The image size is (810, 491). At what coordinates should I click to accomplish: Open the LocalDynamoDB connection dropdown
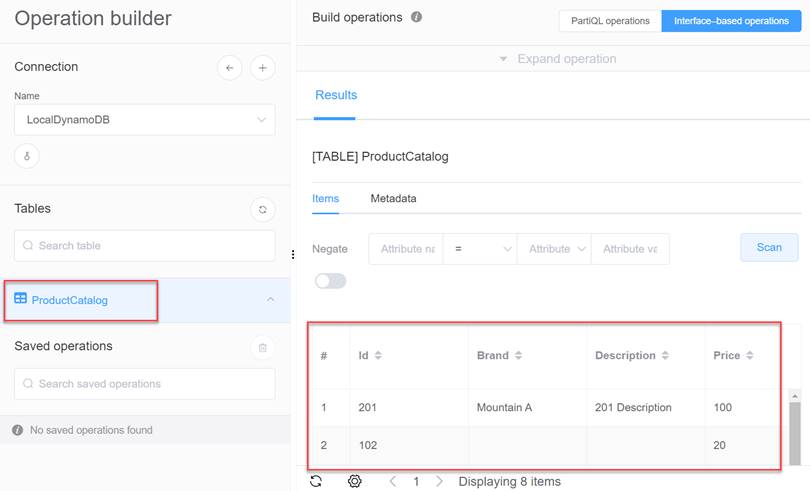(145, 120)
